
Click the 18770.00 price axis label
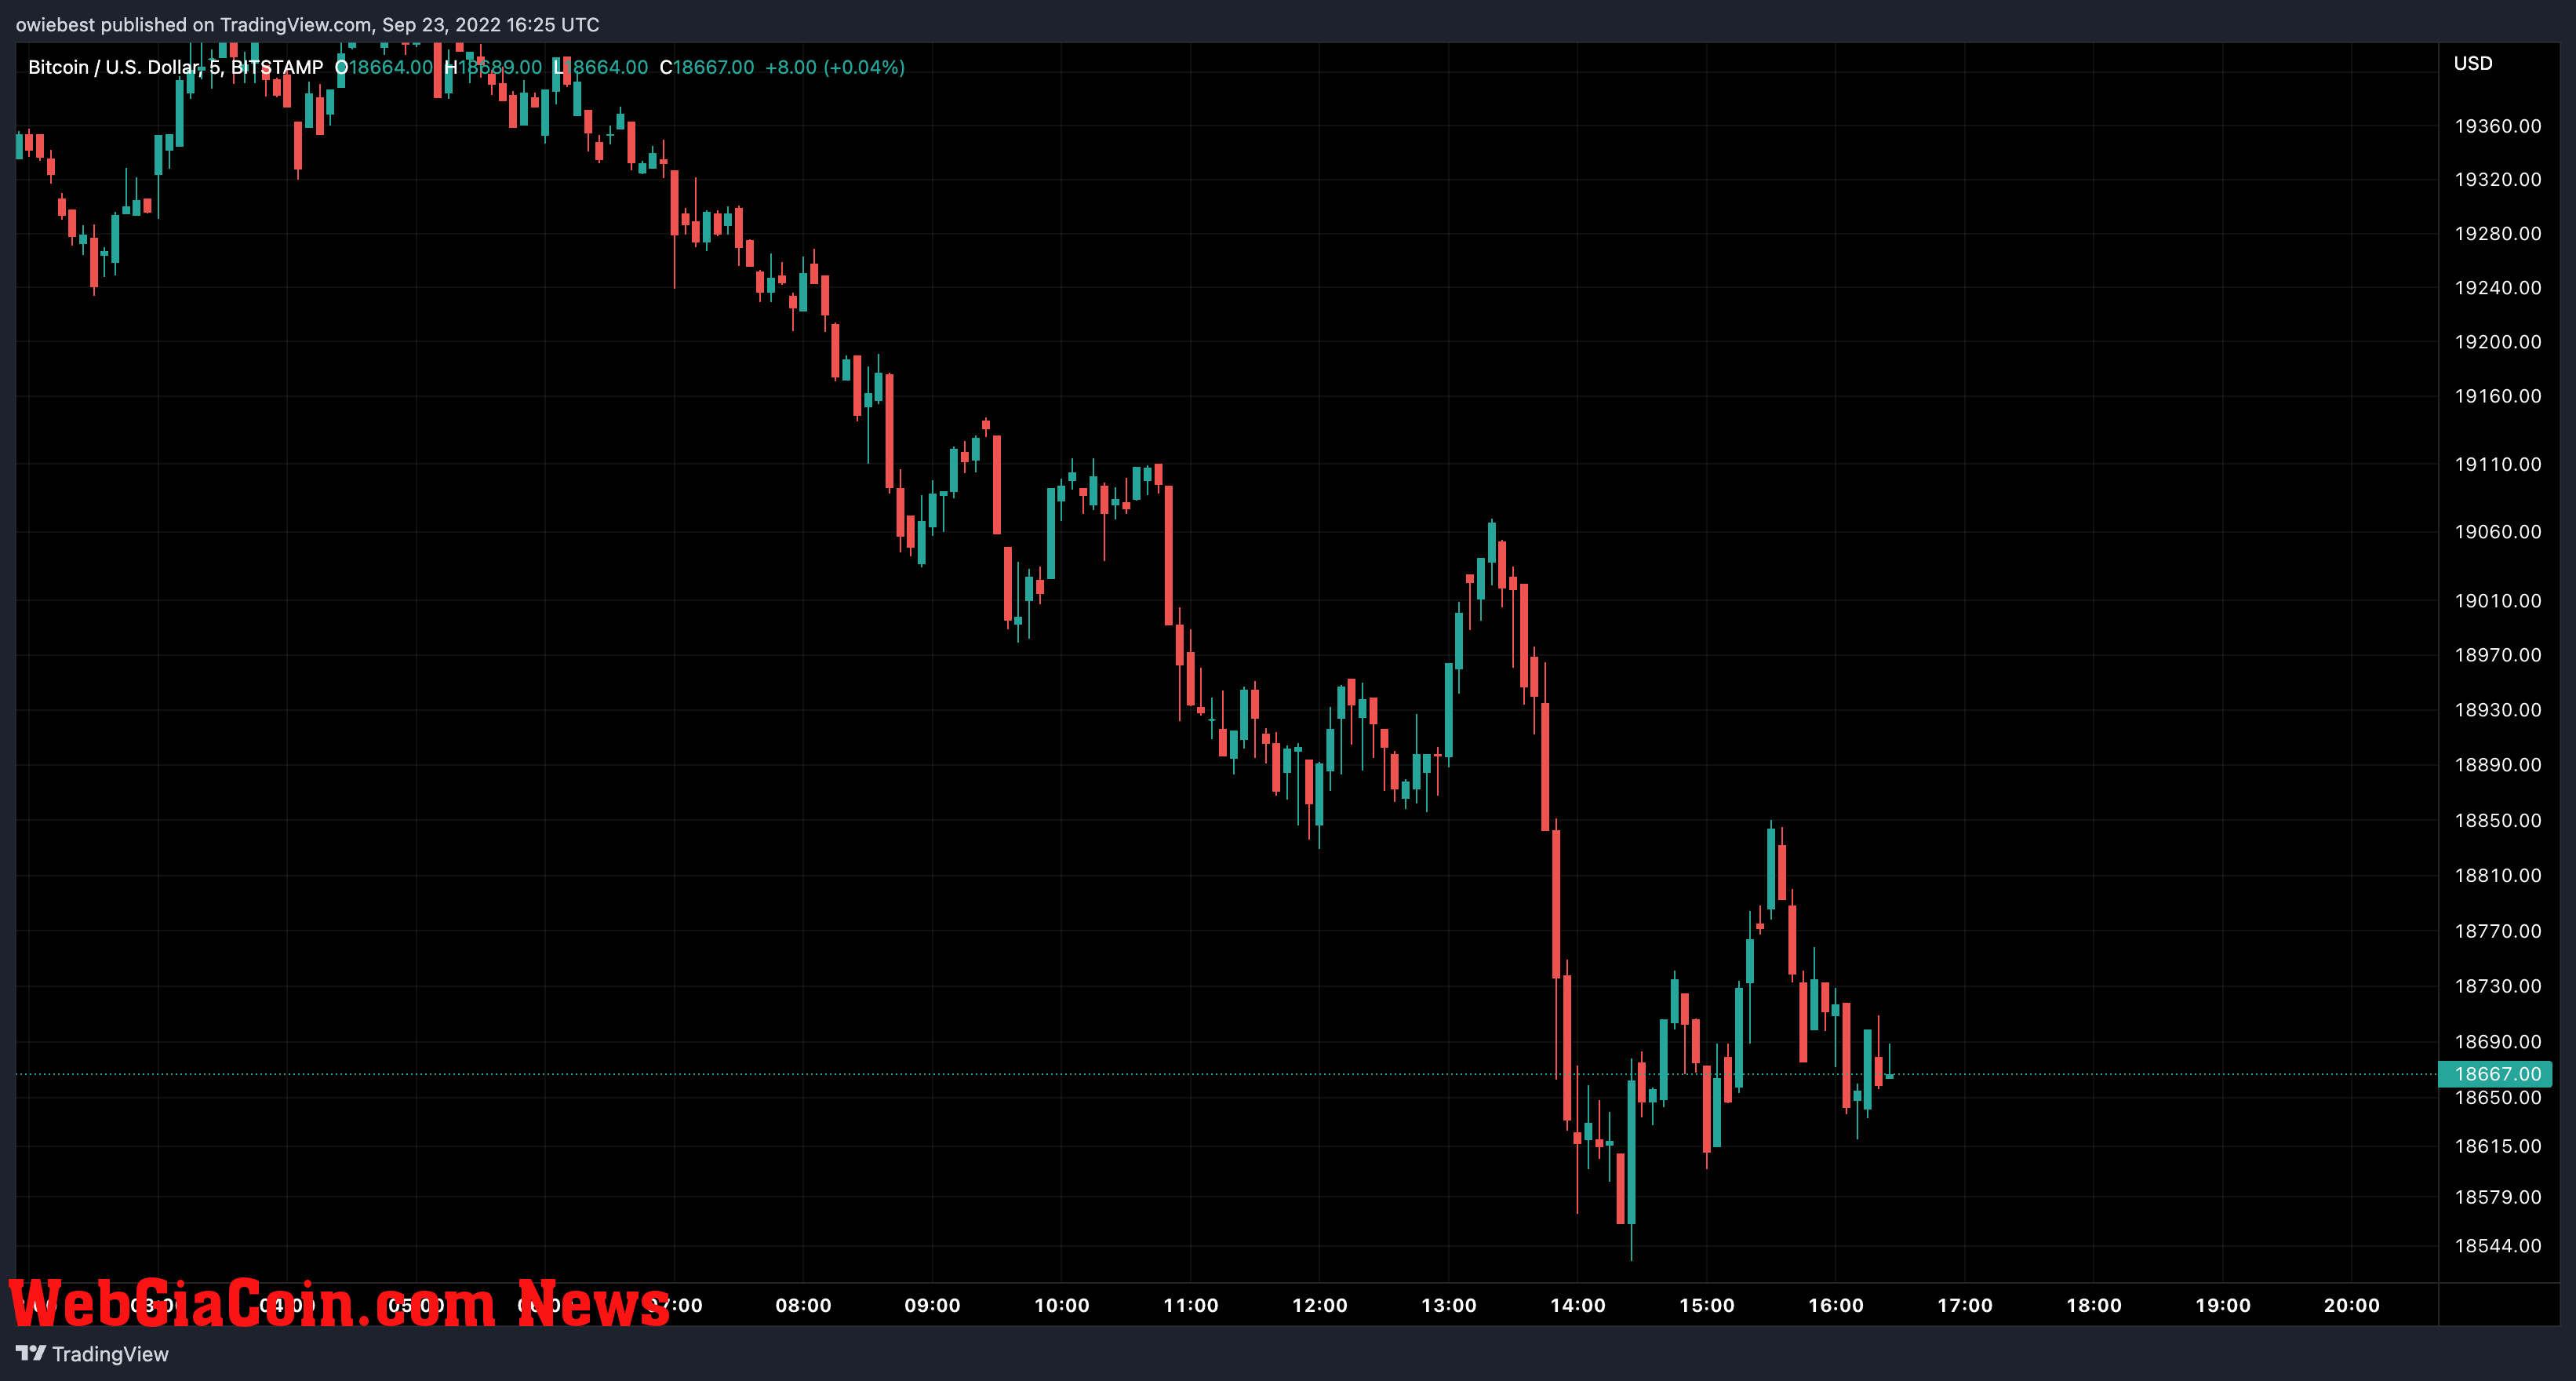coord(2497,932)
